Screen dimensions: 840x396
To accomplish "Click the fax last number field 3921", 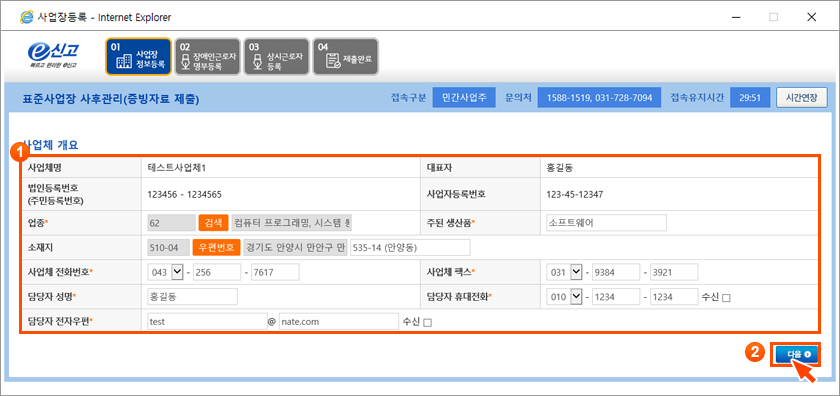I will (x=674, y=272).
